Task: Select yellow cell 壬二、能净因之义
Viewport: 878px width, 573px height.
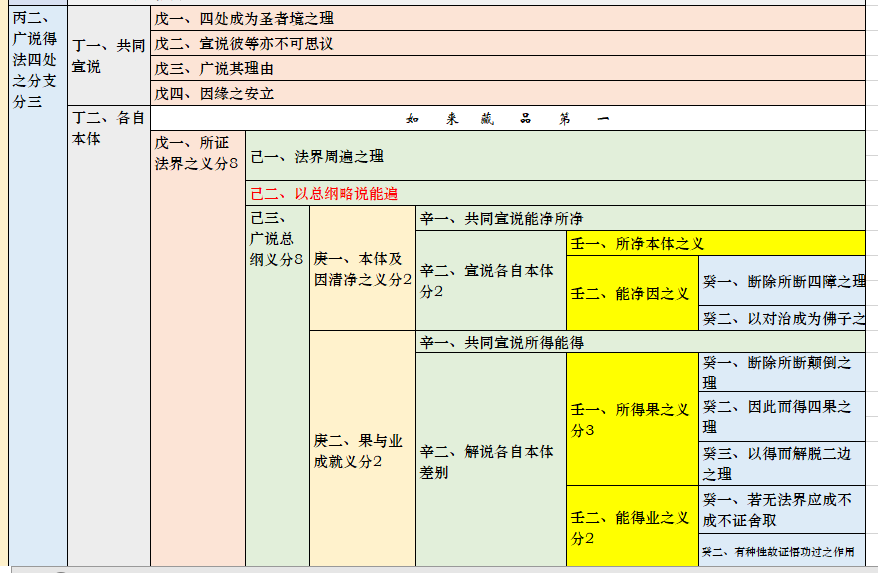Action: (x=632, y=293)
